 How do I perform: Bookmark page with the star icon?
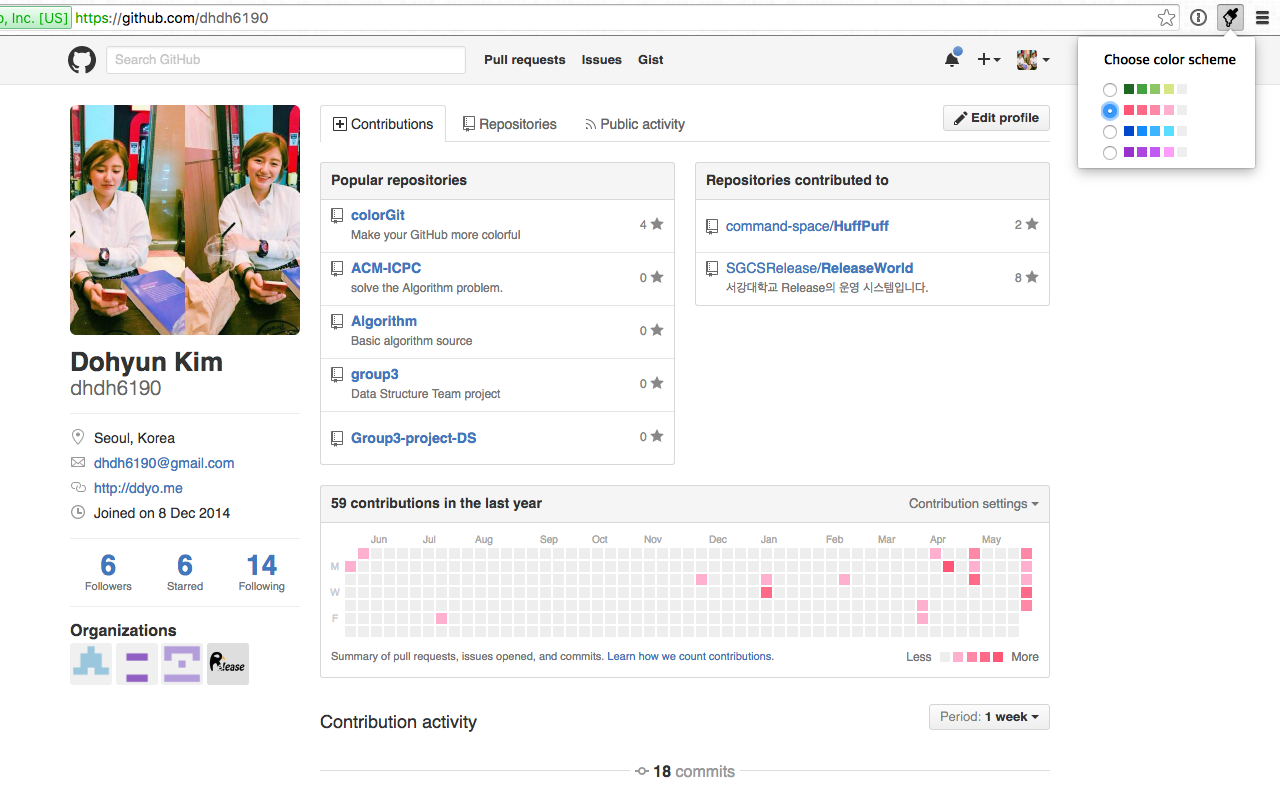(1166, 17)
